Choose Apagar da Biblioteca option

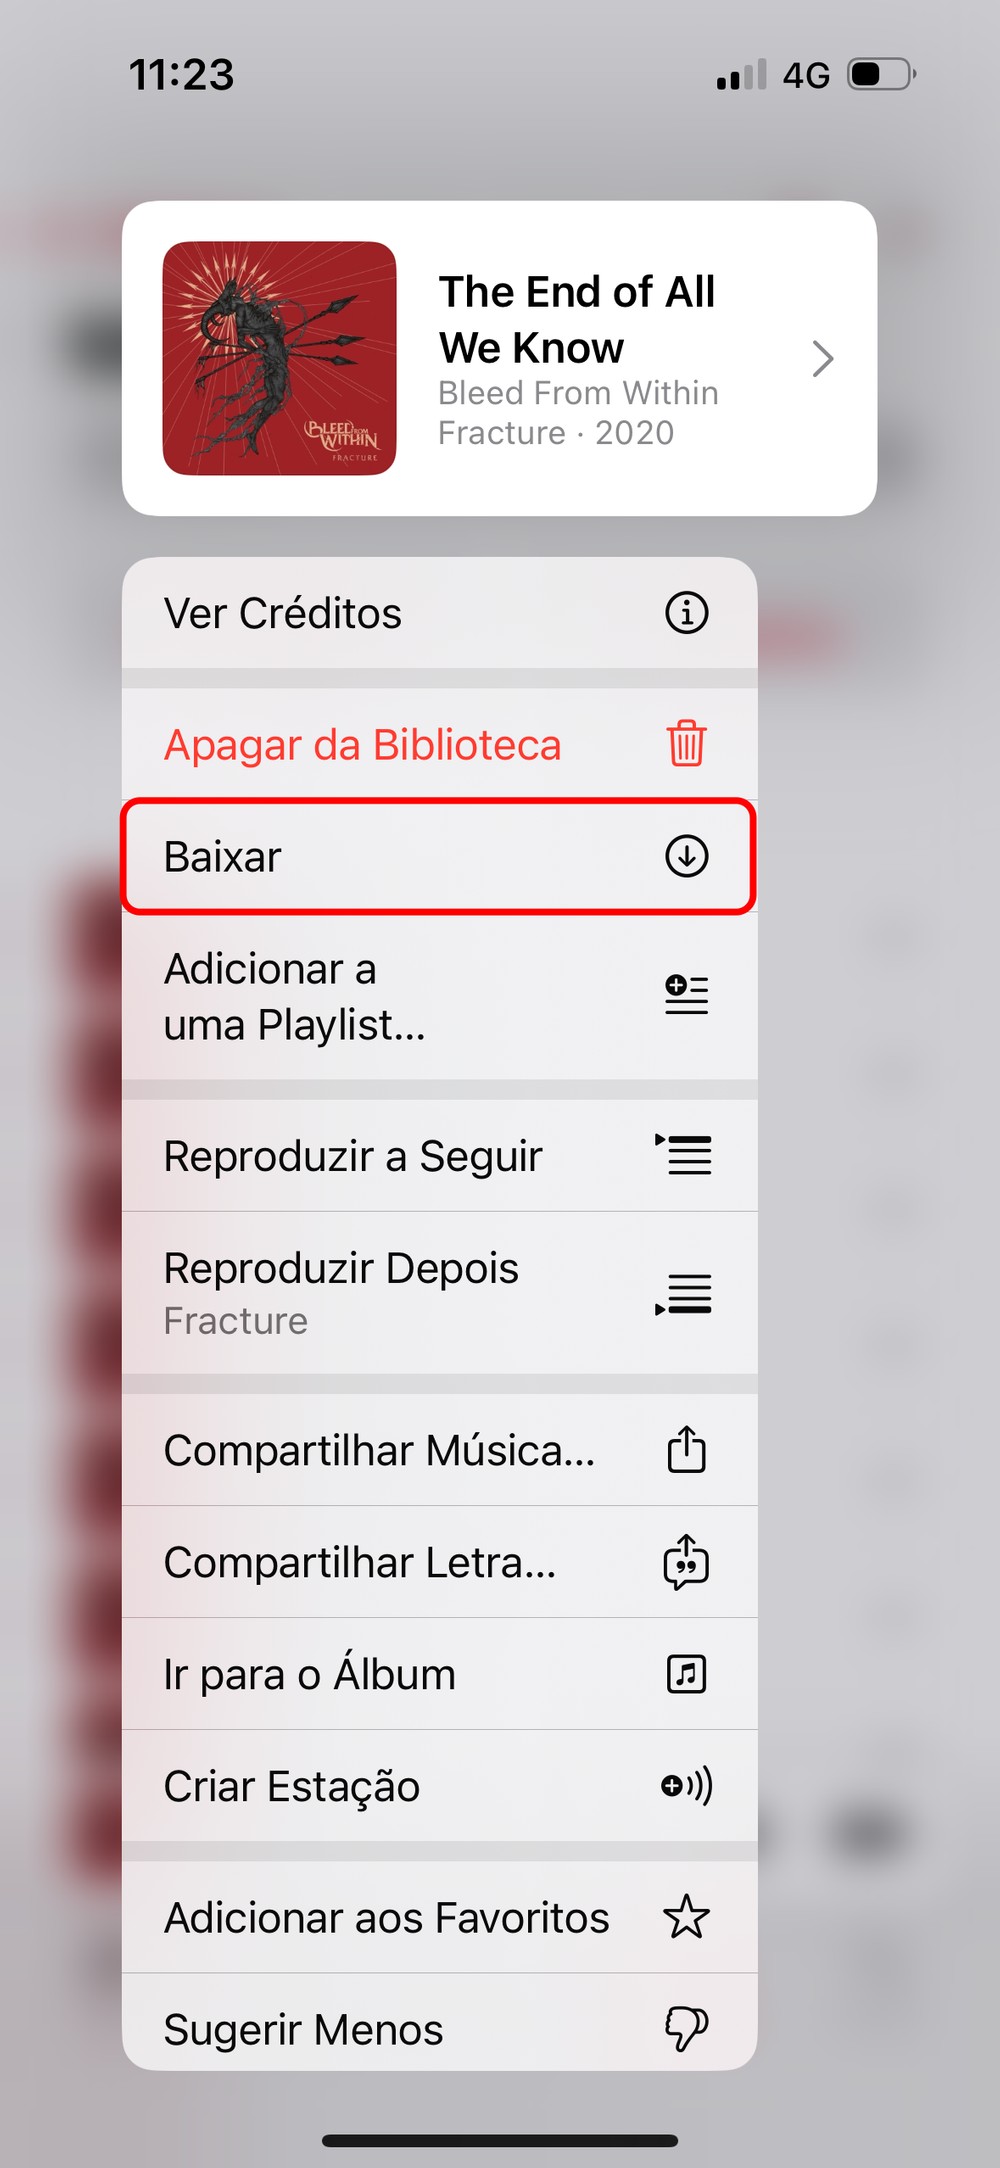pos(362,745)
